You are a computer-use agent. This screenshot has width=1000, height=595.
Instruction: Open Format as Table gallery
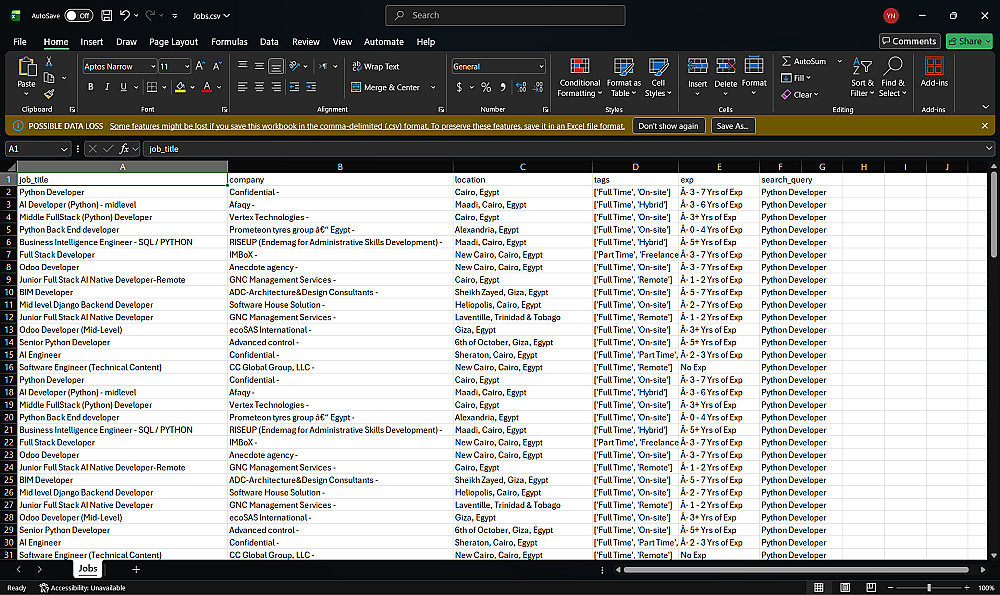[623, 77]
